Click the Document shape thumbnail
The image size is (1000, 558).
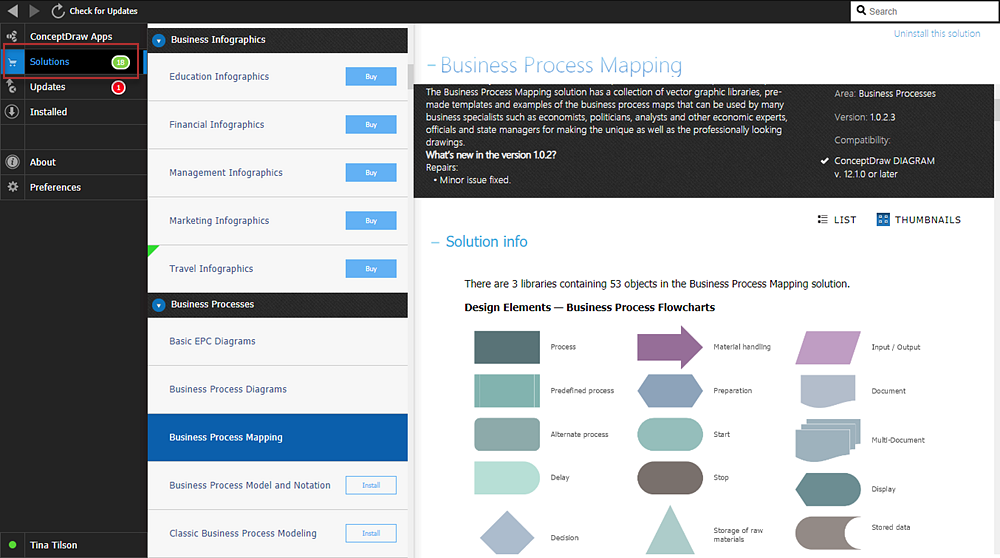pyautogui.click(x=828, y=391)
